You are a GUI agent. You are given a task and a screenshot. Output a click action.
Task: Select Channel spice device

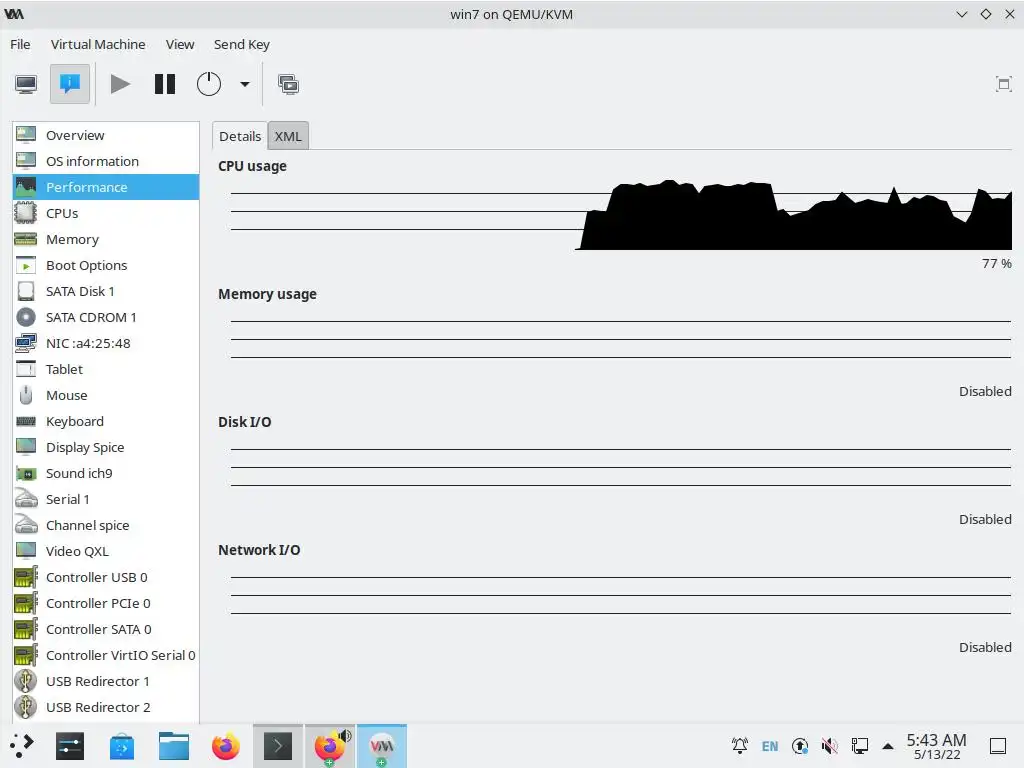coord(106,526)
